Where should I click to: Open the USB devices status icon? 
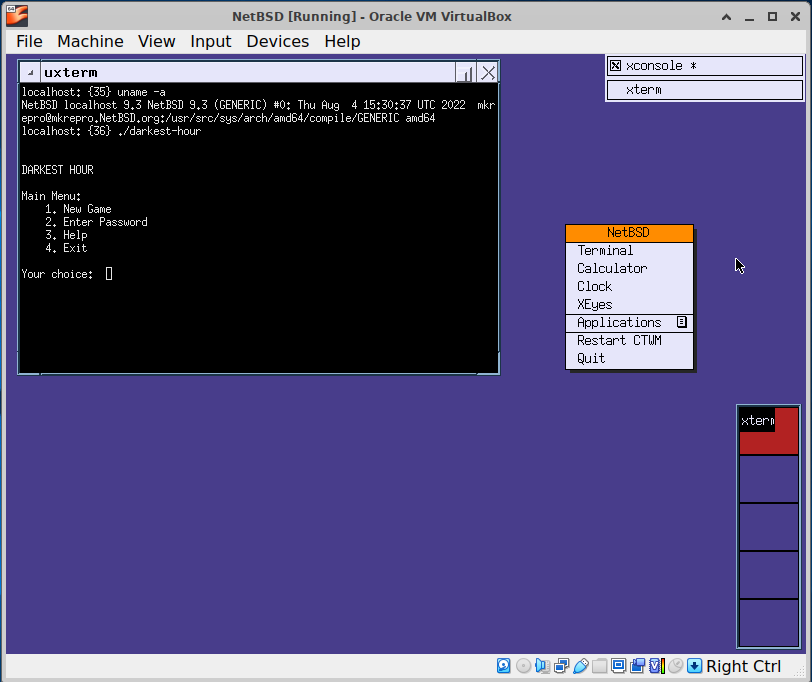(x=581, y=666)
